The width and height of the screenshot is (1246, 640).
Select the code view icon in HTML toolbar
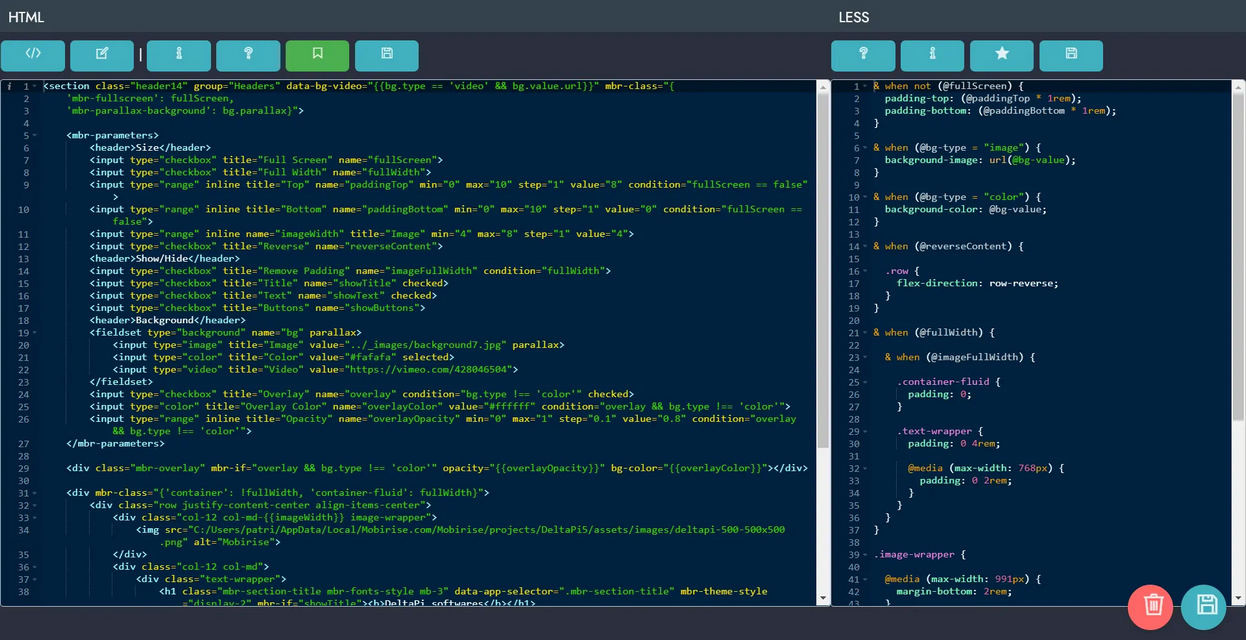click(x=33, y=55)
